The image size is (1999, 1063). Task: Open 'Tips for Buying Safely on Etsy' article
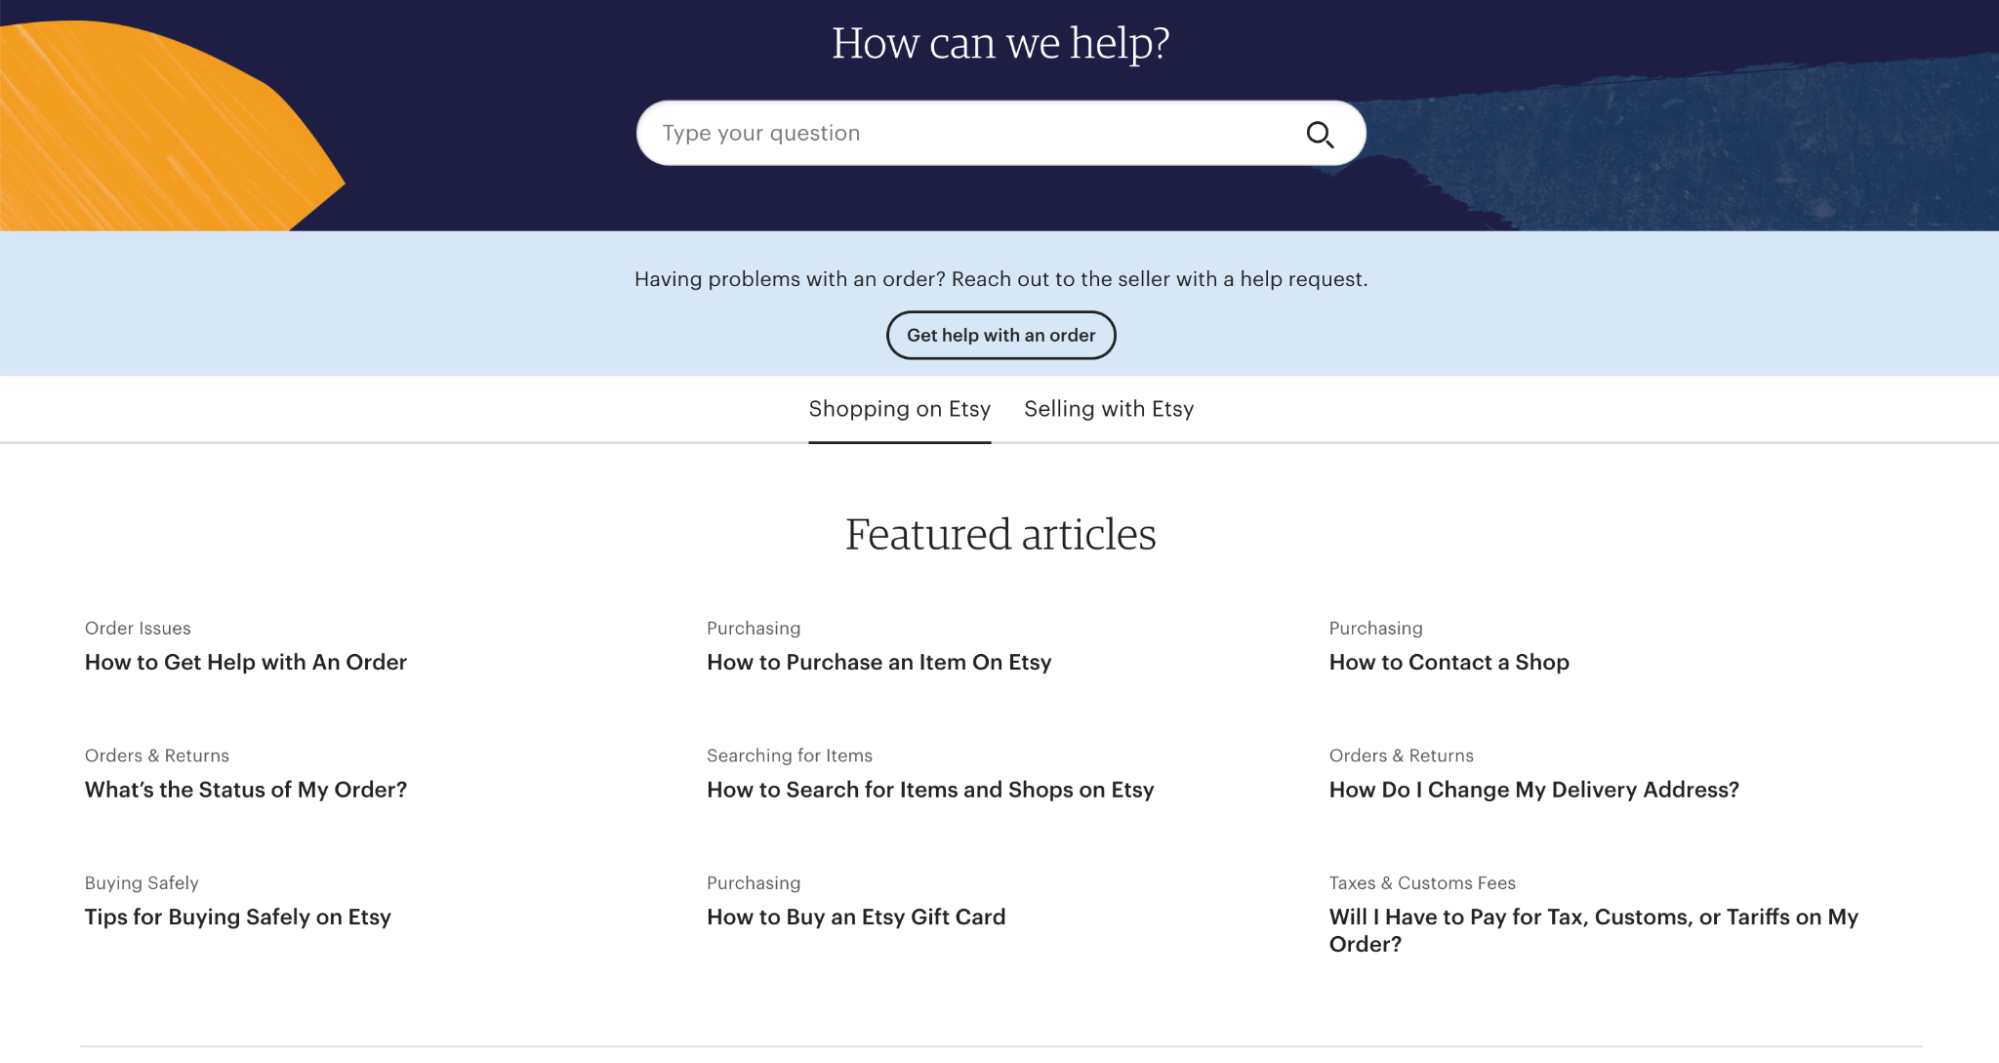(x=237, y=916)
